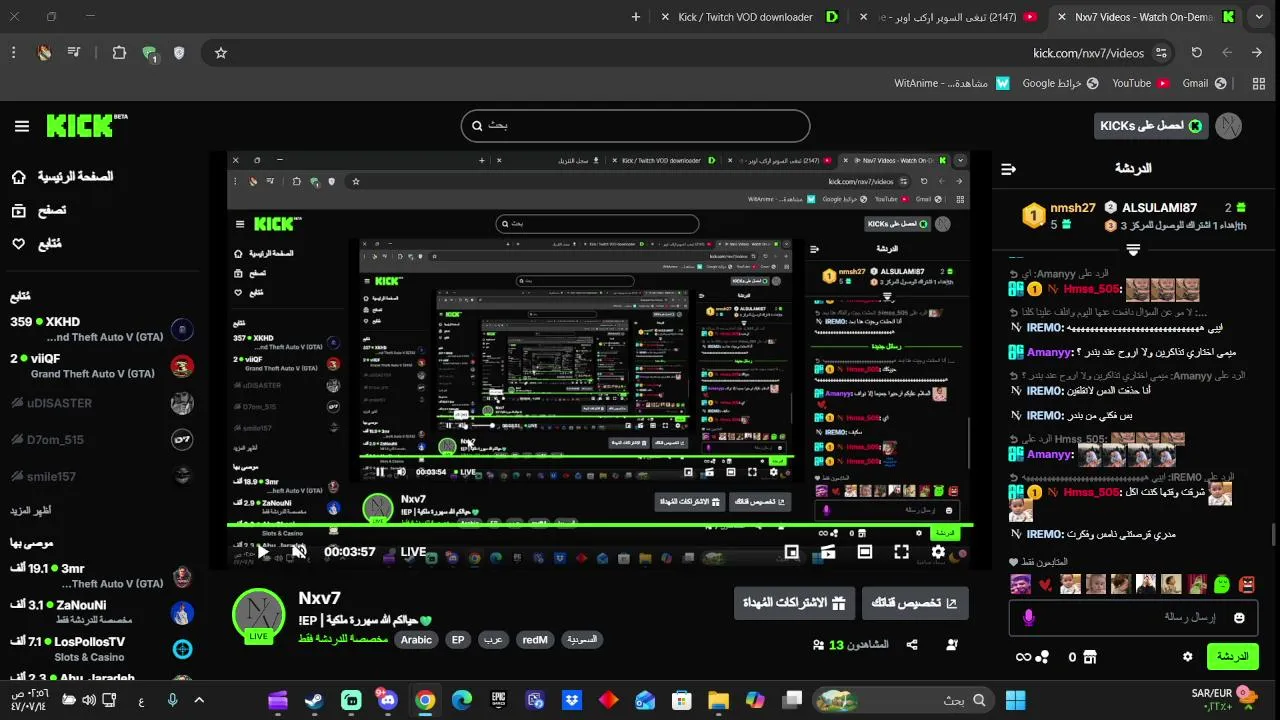Select the Nxv7 Videos browser tab
Image resolution: width=1280 pixels, height=720 pixels.
click(1147, 17)
